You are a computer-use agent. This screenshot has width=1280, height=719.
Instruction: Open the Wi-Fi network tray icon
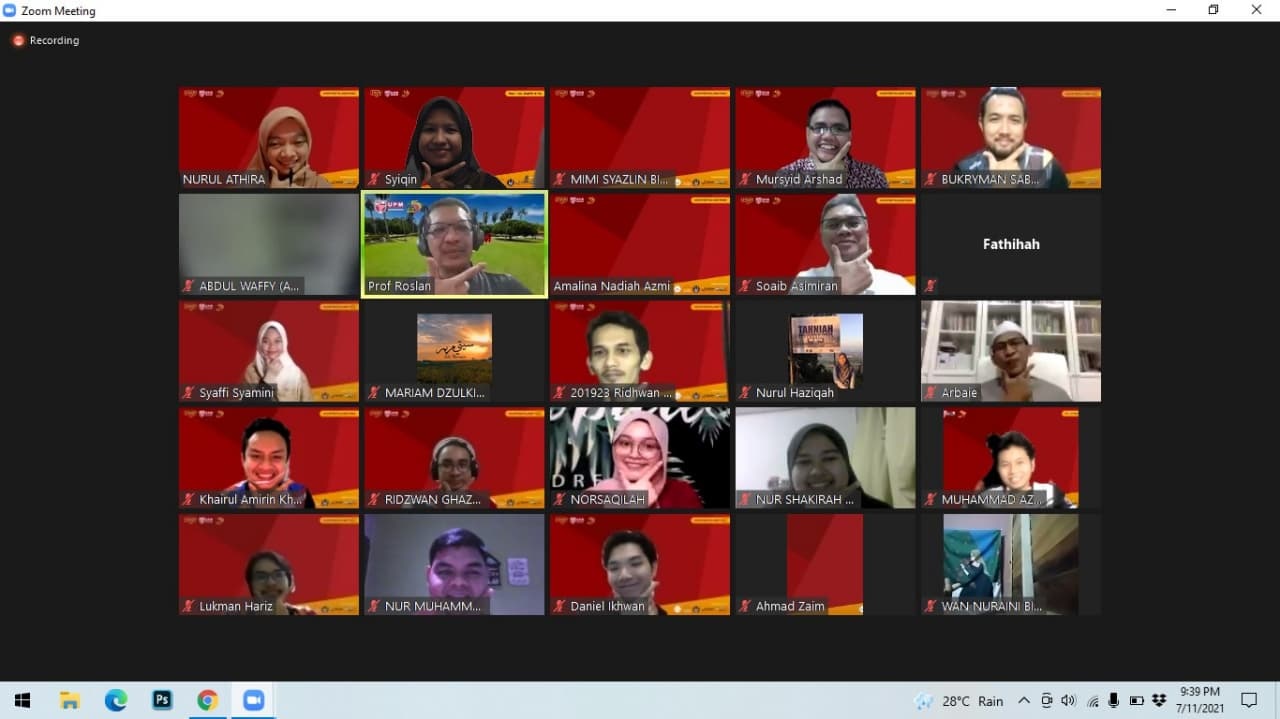[1093, 700]
